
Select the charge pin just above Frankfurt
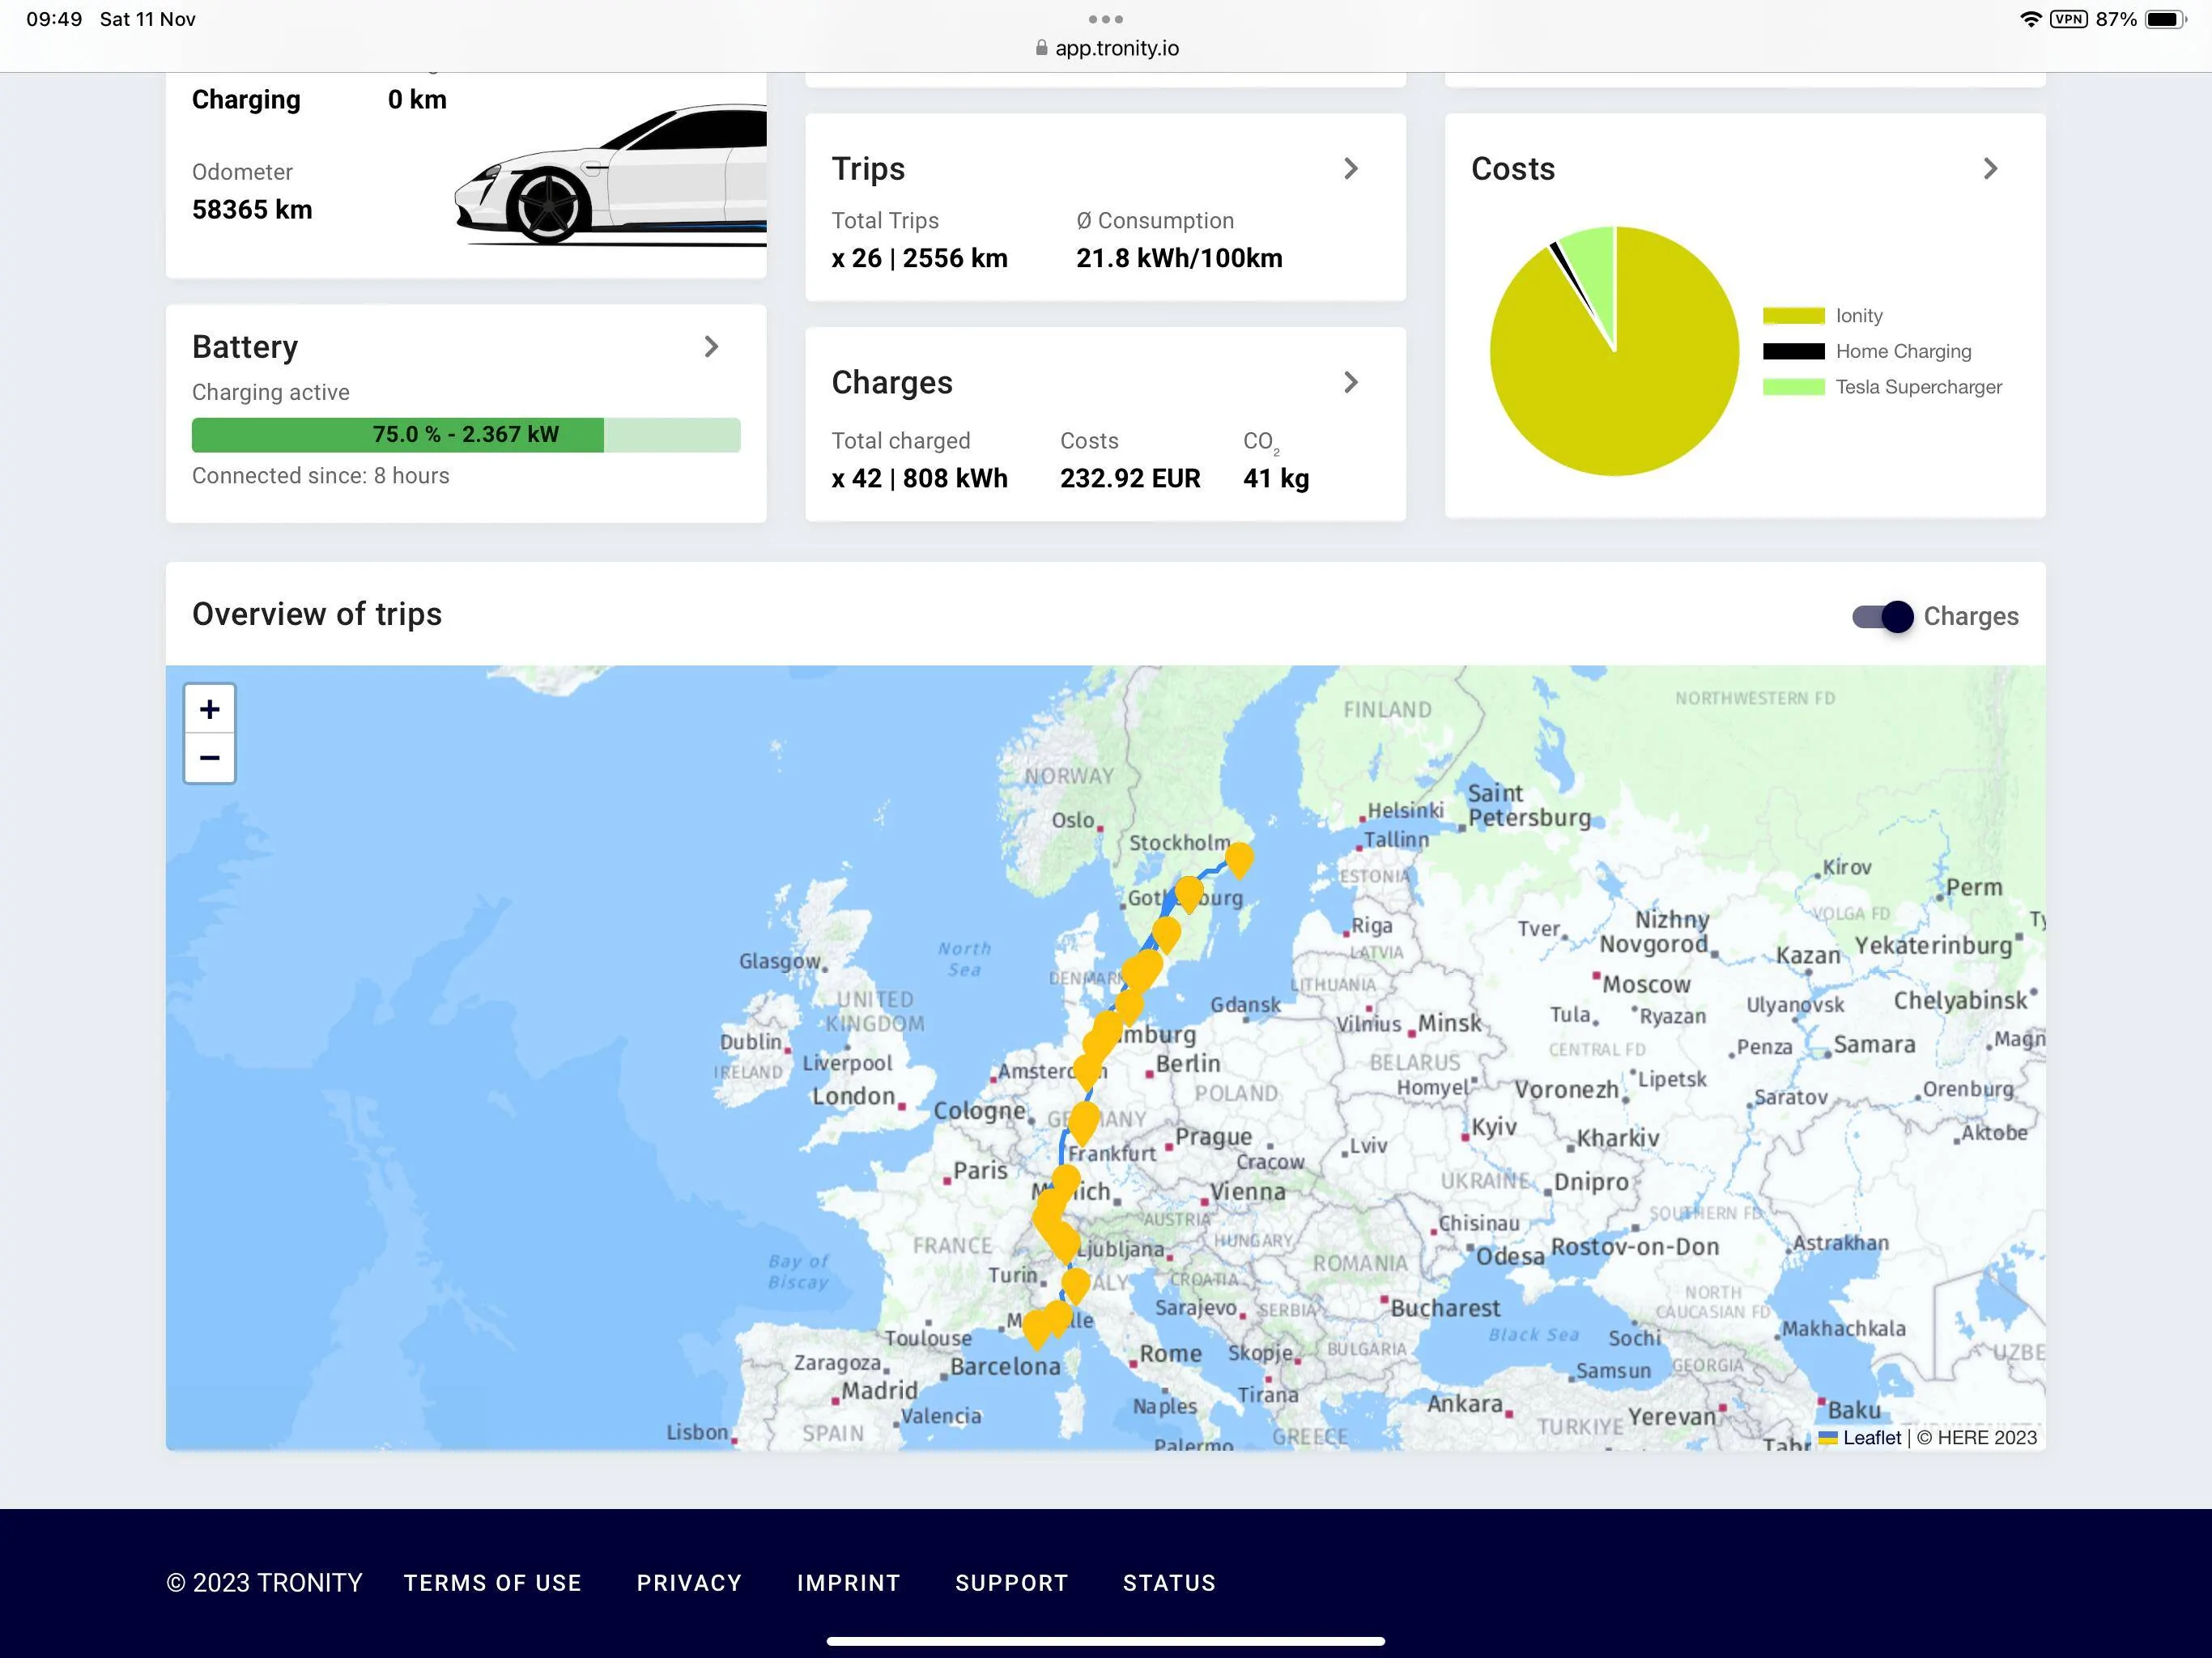(x=1084, y=1122)
